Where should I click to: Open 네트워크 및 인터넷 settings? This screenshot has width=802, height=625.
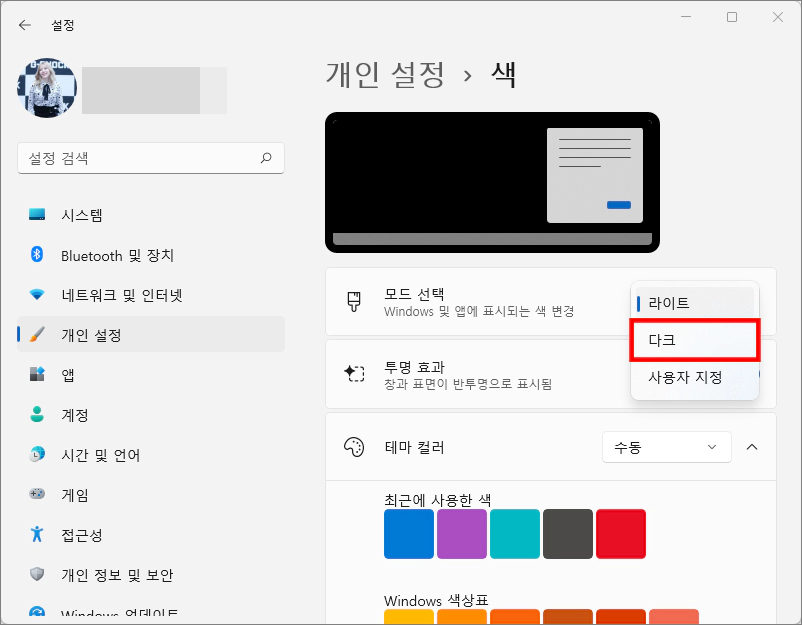coord(151,295)
